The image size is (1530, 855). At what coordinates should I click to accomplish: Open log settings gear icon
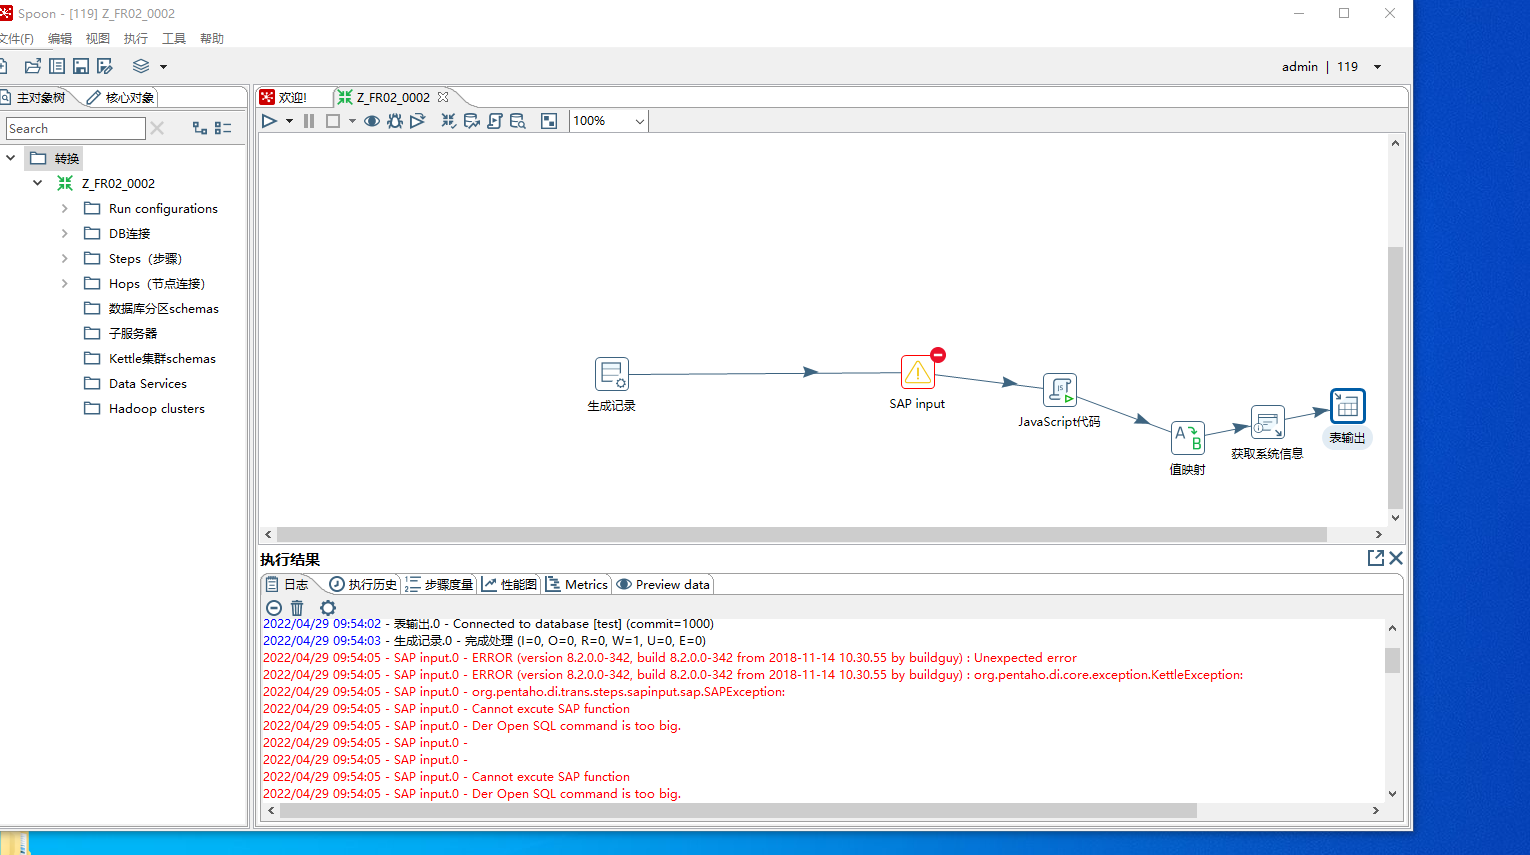[328, 608]
